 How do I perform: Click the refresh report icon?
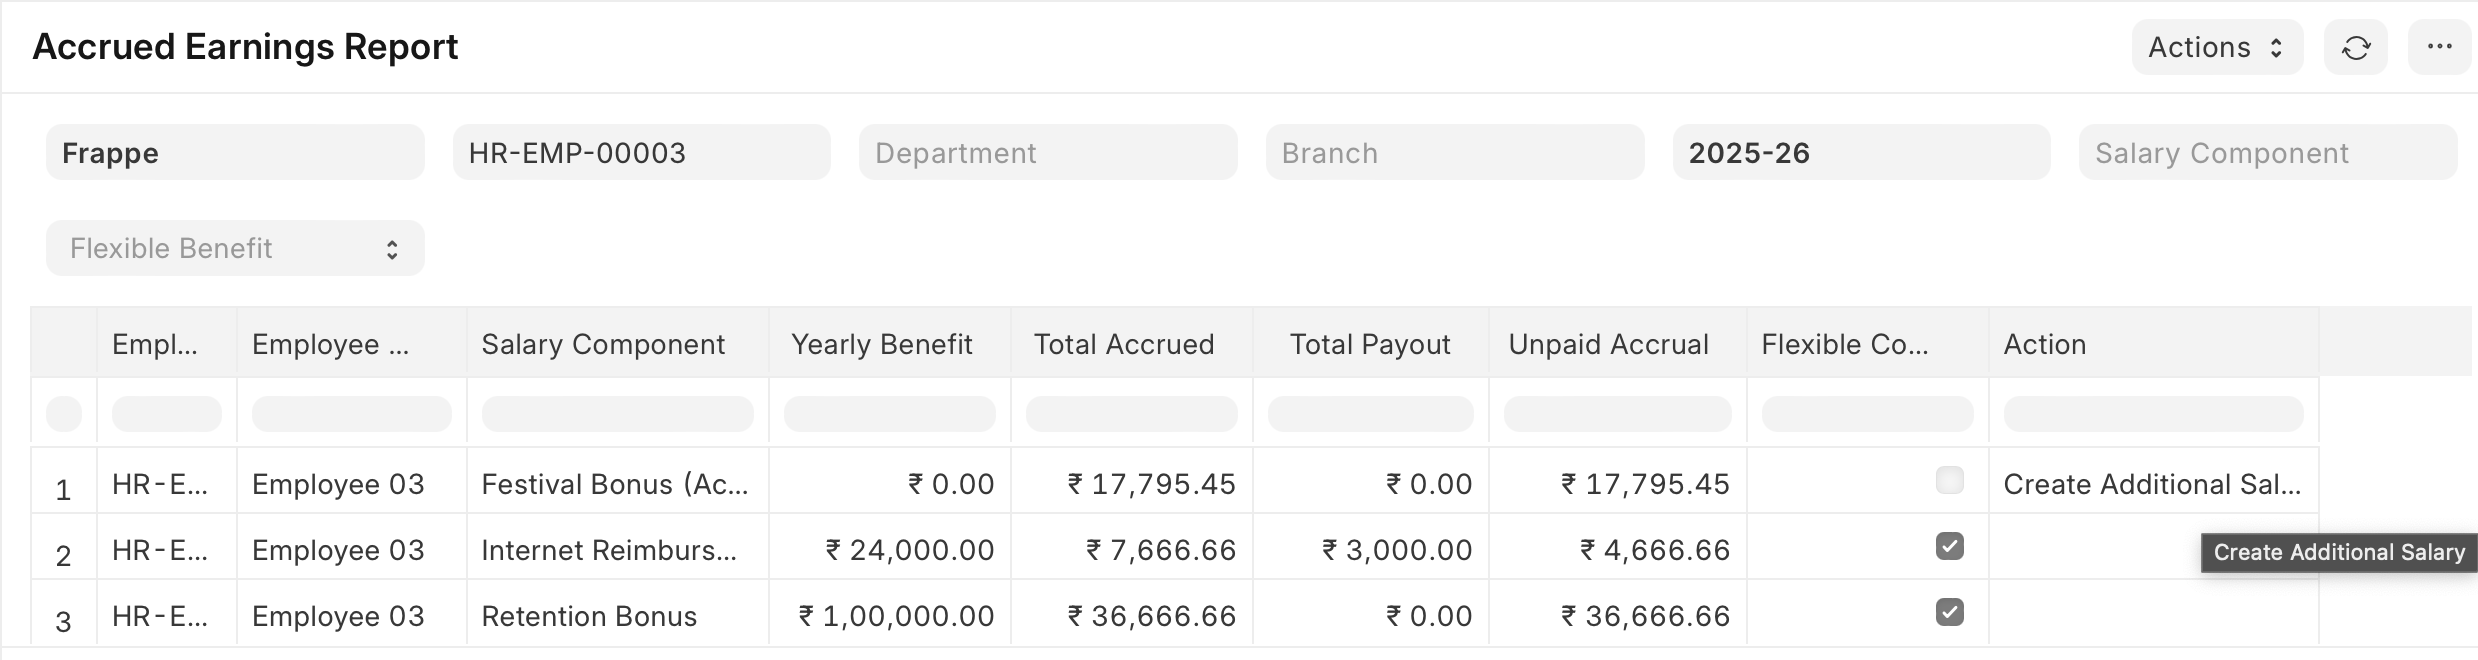coord(2355,48)
